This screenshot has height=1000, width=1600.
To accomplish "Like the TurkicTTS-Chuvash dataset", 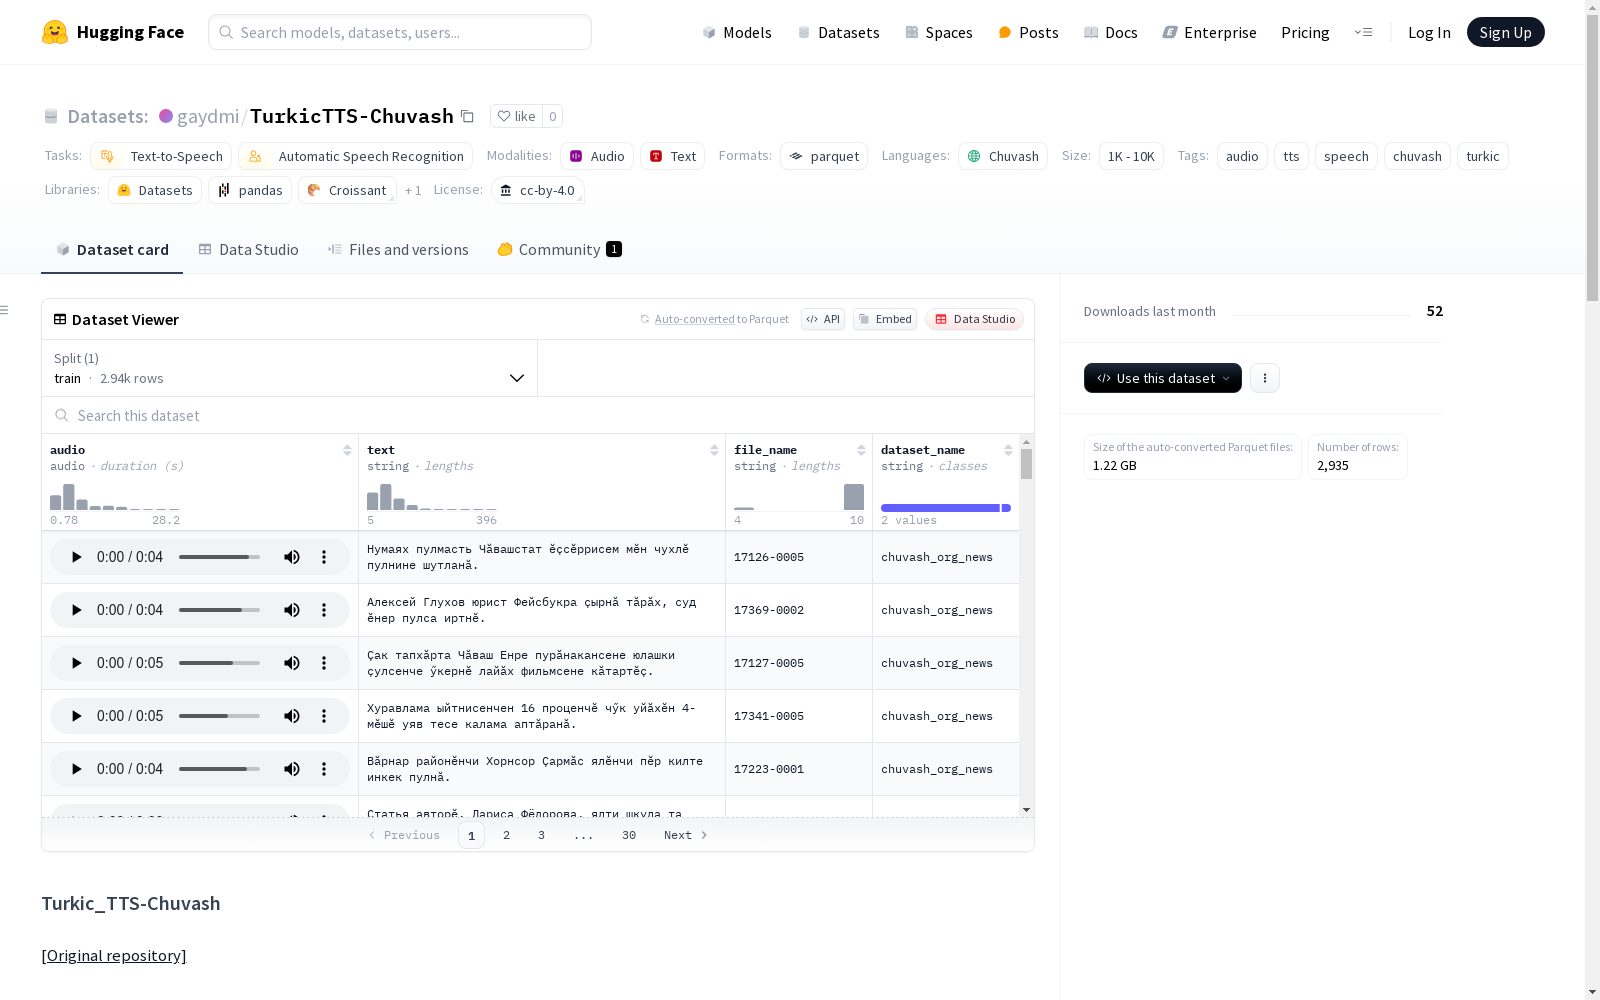I will point(517,116).
